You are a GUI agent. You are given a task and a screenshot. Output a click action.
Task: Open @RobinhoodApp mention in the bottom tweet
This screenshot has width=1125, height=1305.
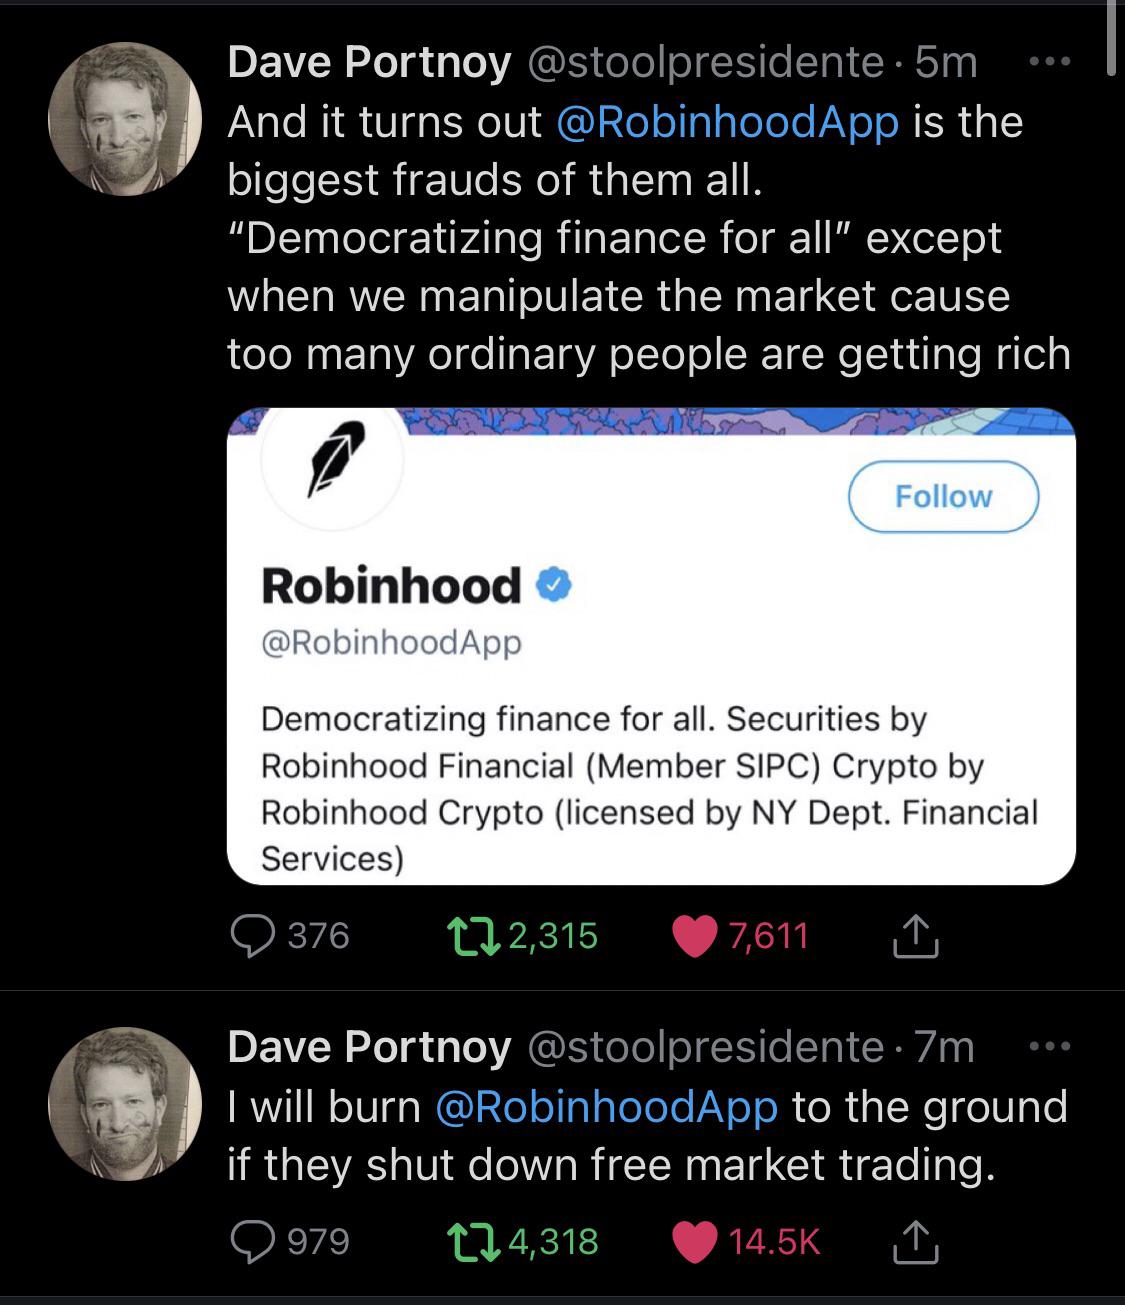tap(607, 1107)
